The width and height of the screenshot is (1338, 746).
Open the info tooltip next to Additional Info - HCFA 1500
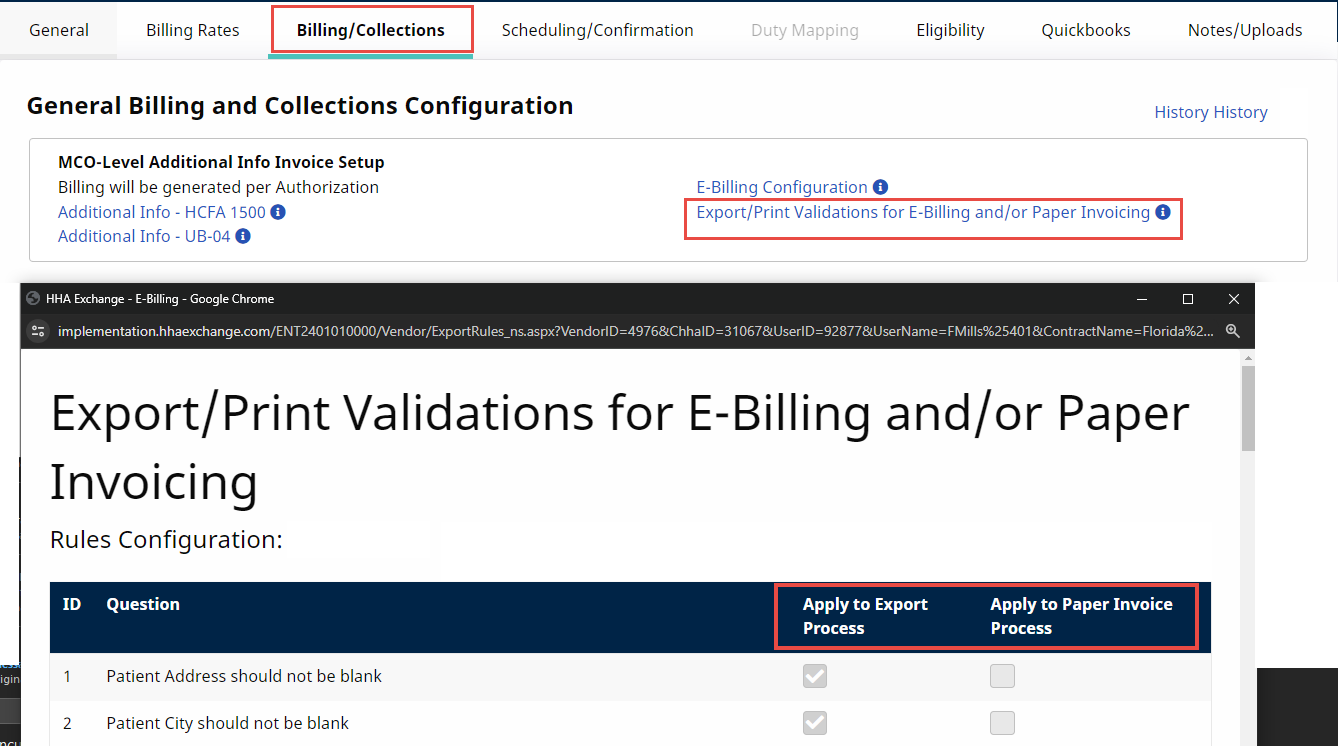tap(278, 211)
